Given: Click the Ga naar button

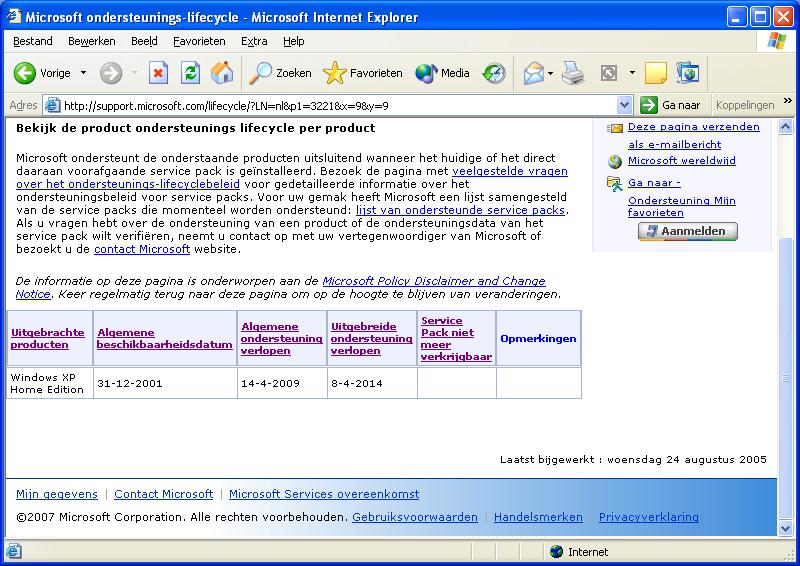Looking at the screenshot, I should [x=671, y=105].
